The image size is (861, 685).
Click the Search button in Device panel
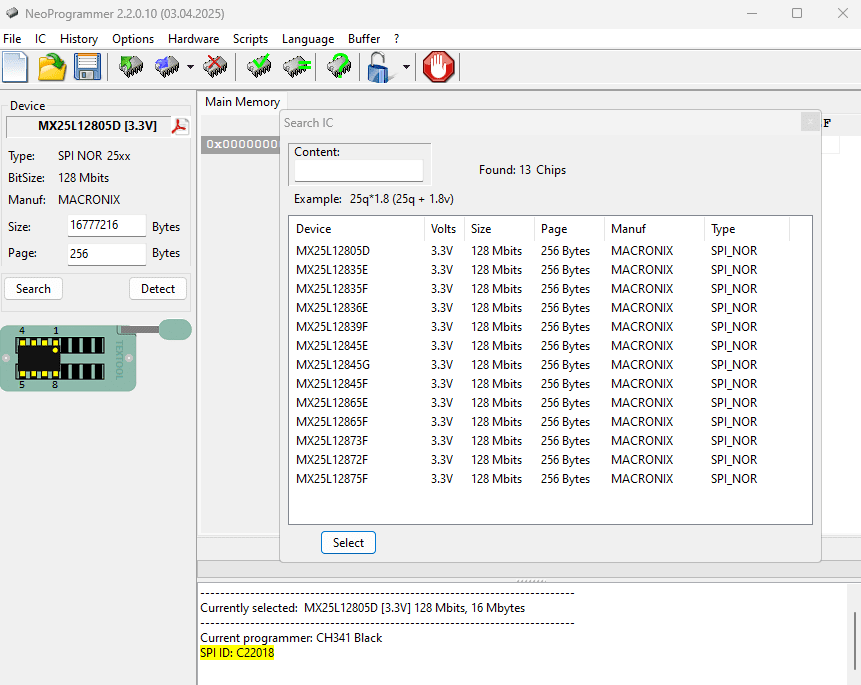33,289
